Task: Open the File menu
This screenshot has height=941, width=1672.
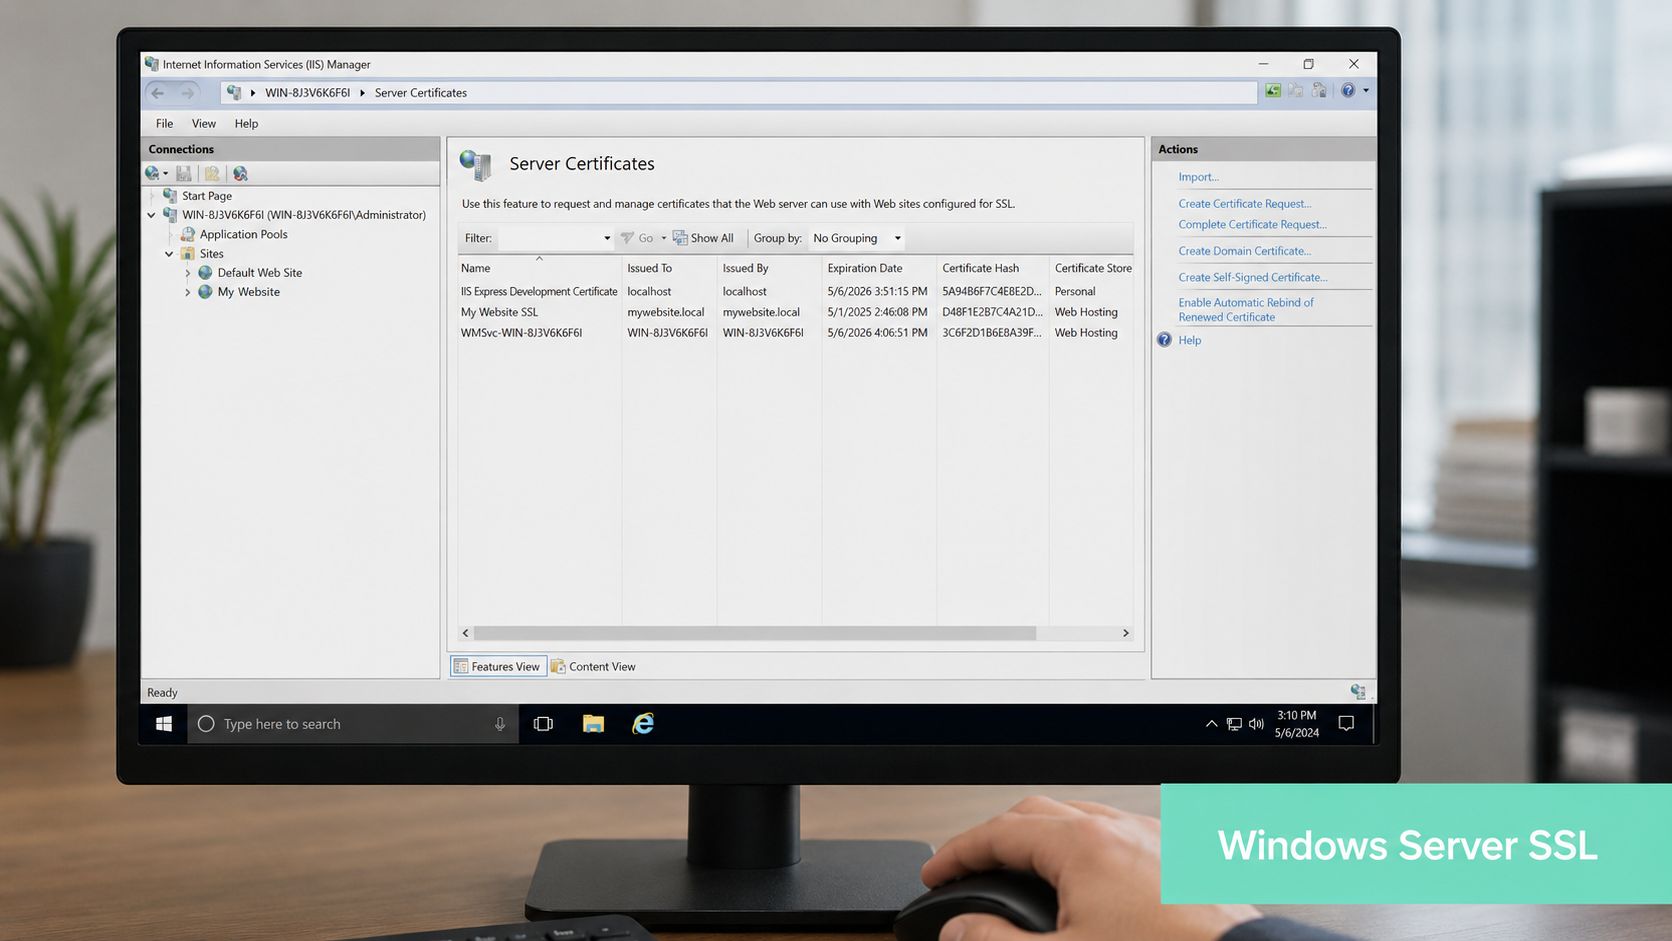Action: coord(164,124)
